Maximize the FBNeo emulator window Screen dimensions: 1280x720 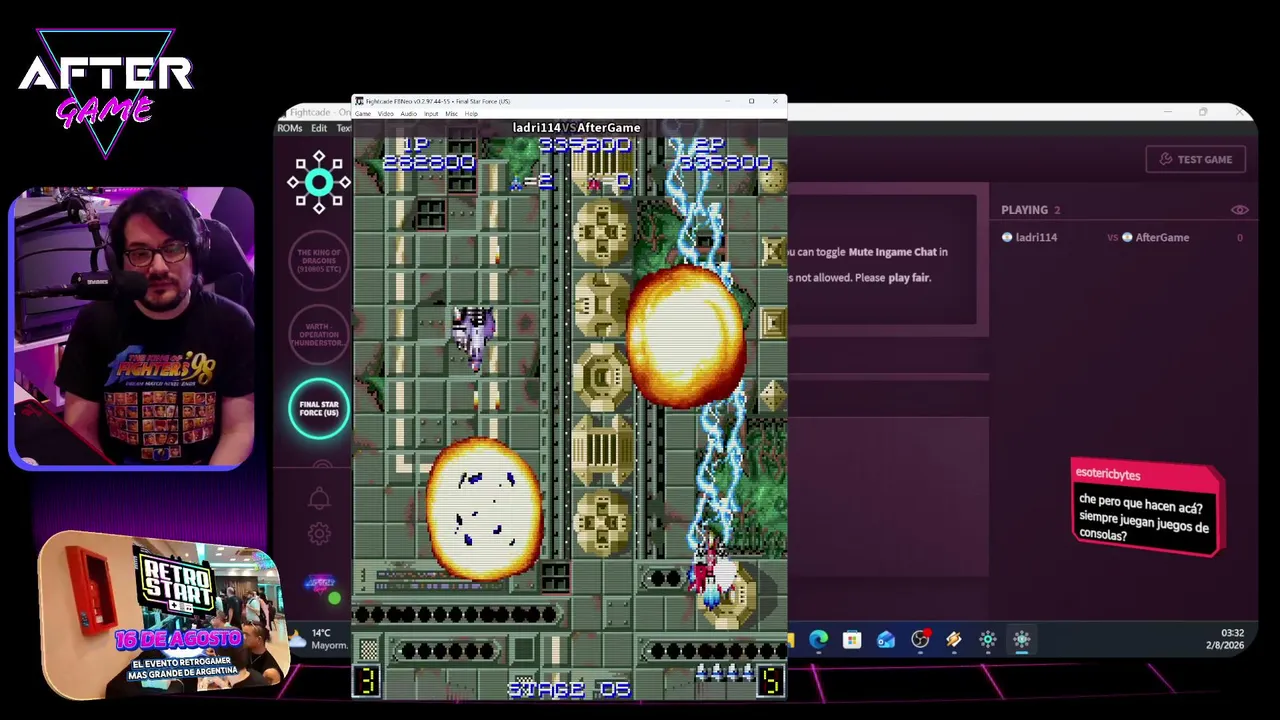point(751,101)
